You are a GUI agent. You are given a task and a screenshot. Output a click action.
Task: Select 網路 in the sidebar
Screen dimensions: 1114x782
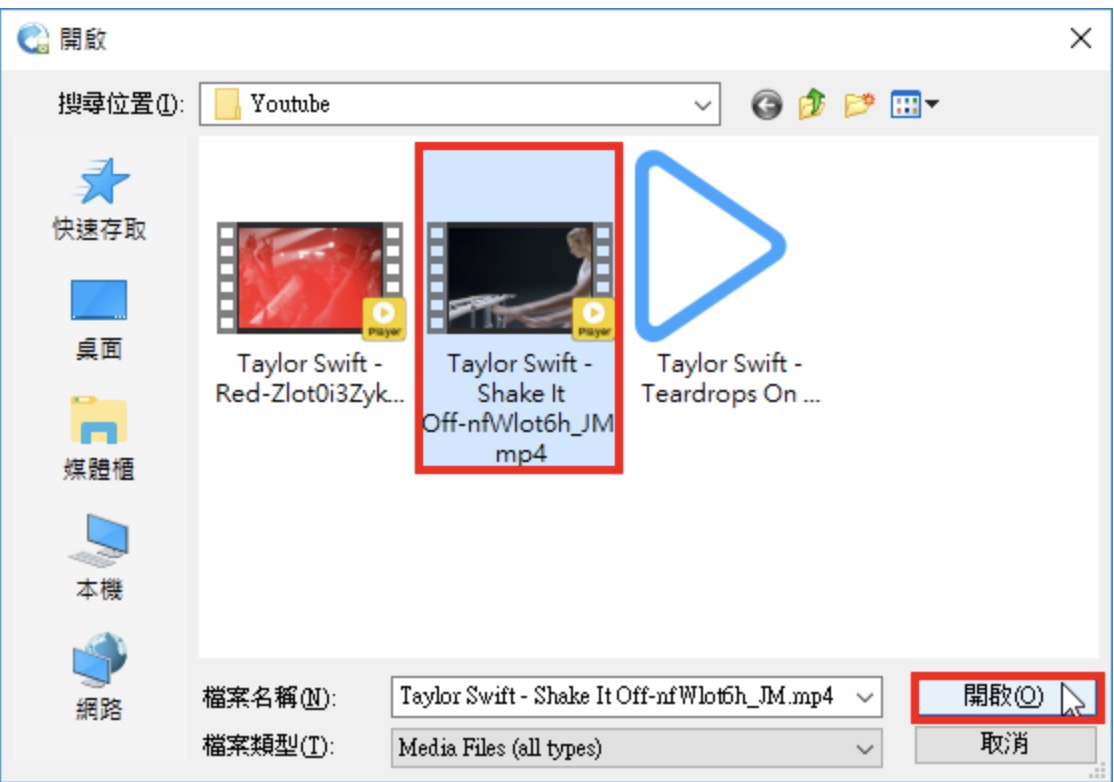click(x=99, y=677)
